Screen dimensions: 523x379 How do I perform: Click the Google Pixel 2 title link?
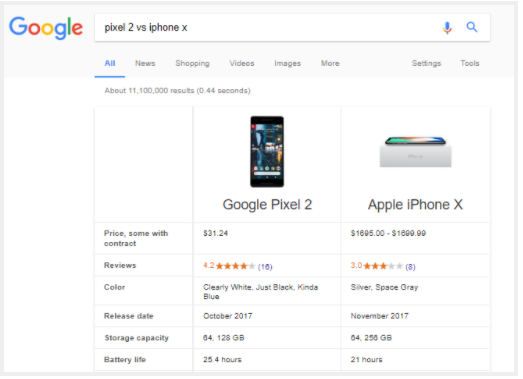pyautogui.click(x=267, y=205)
